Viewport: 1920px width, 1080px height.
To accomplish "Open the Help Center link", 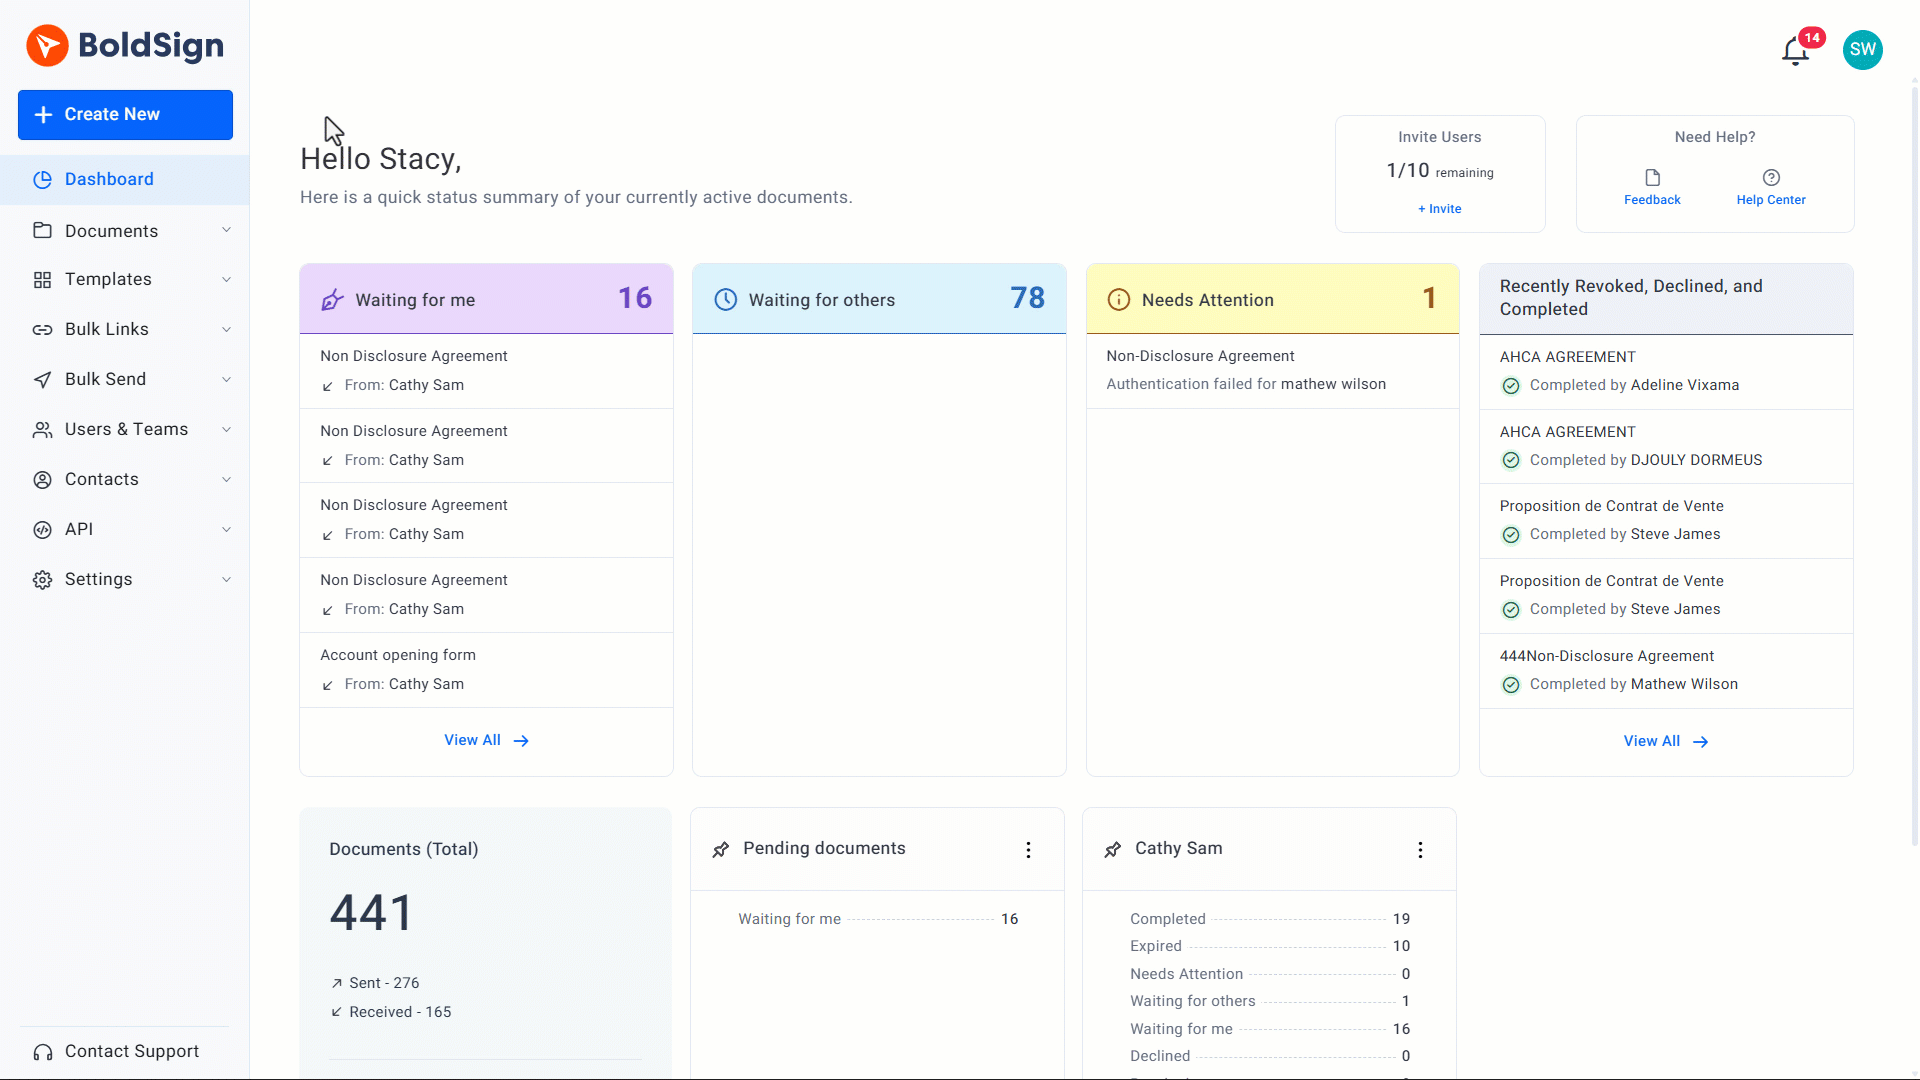I will click(1771, 200).
